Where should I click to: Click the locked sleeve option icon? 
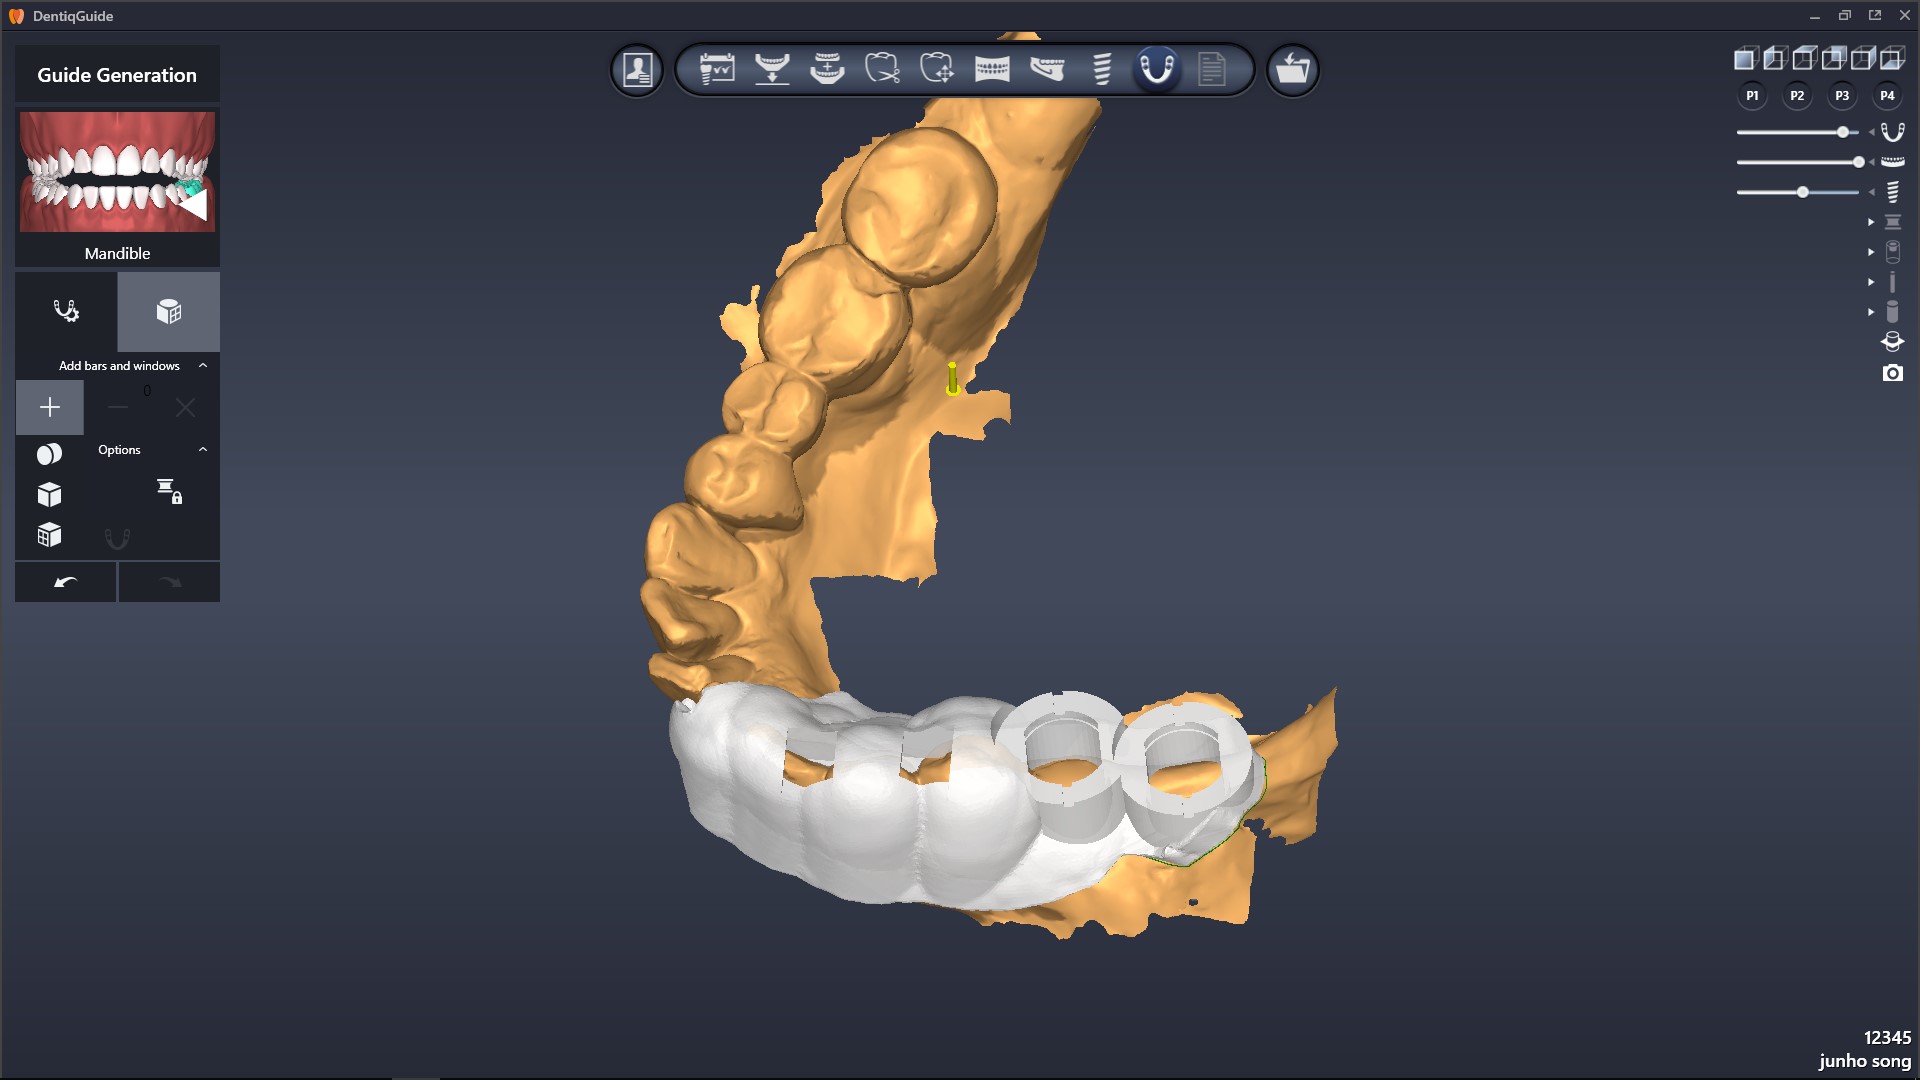pyautogui.click(x=169, y=491)
